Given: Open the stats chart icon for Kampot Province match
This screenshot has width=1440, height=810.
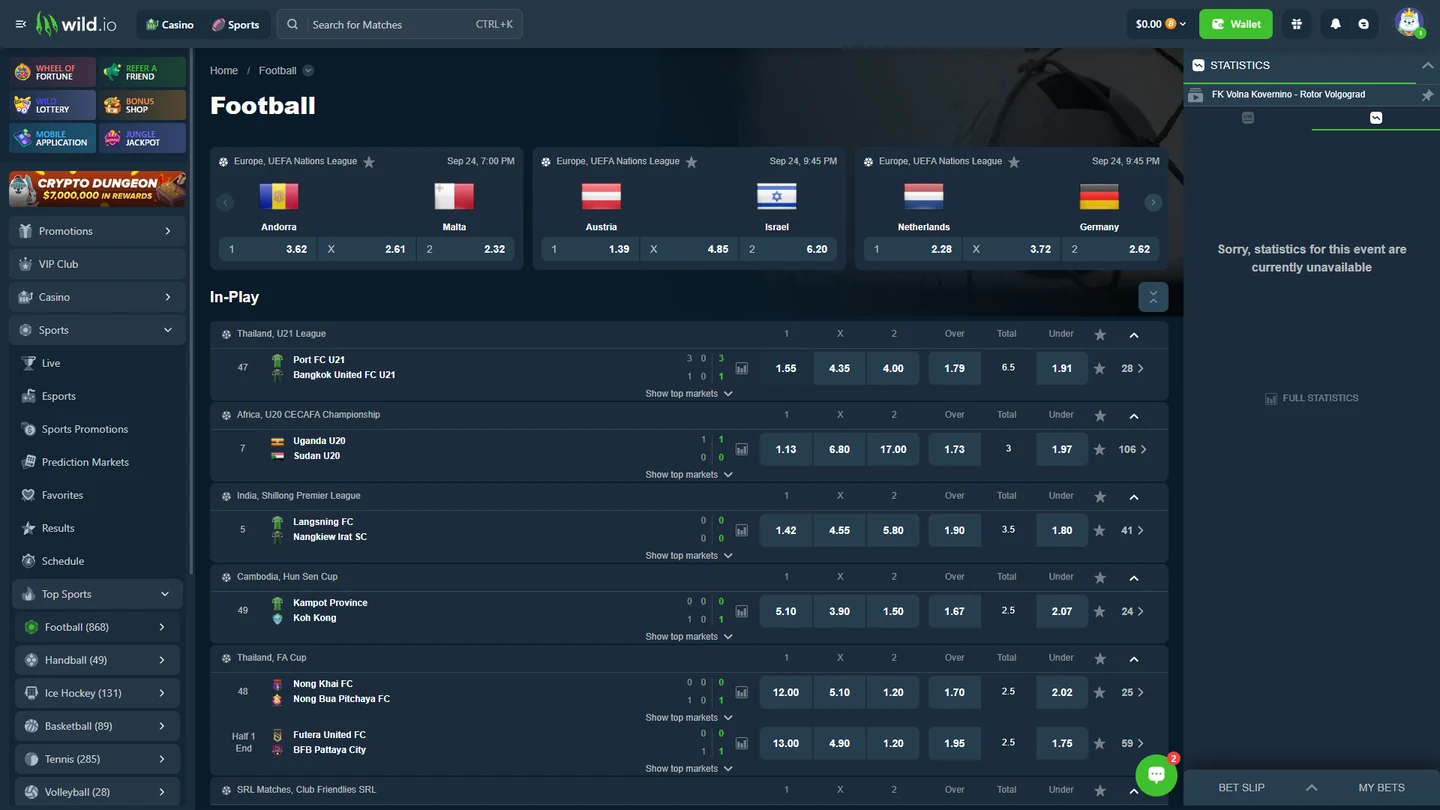Looking at the screenshot, I should 742,611.
